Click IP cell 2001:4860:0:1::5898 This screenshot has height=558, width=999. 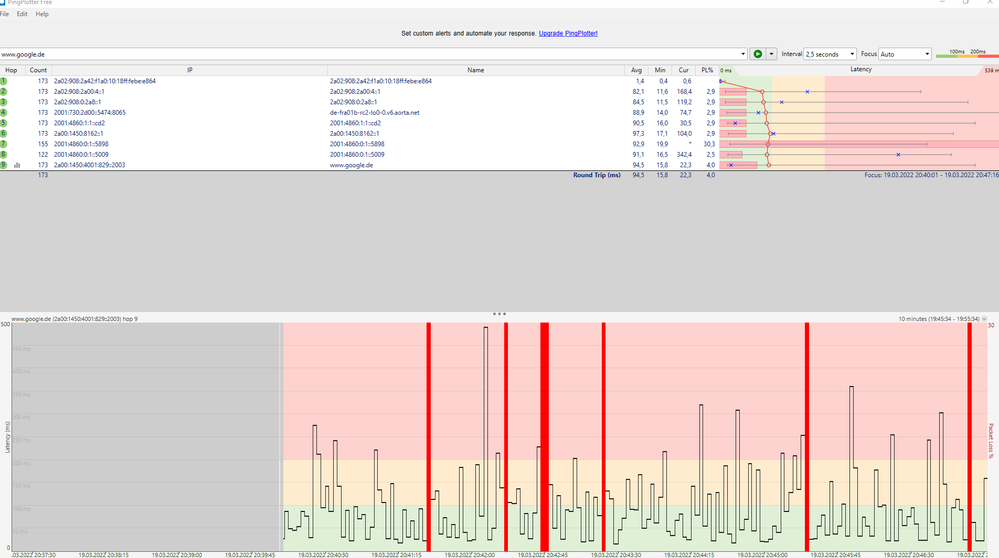pyautogui.click(x=81, y=144)
